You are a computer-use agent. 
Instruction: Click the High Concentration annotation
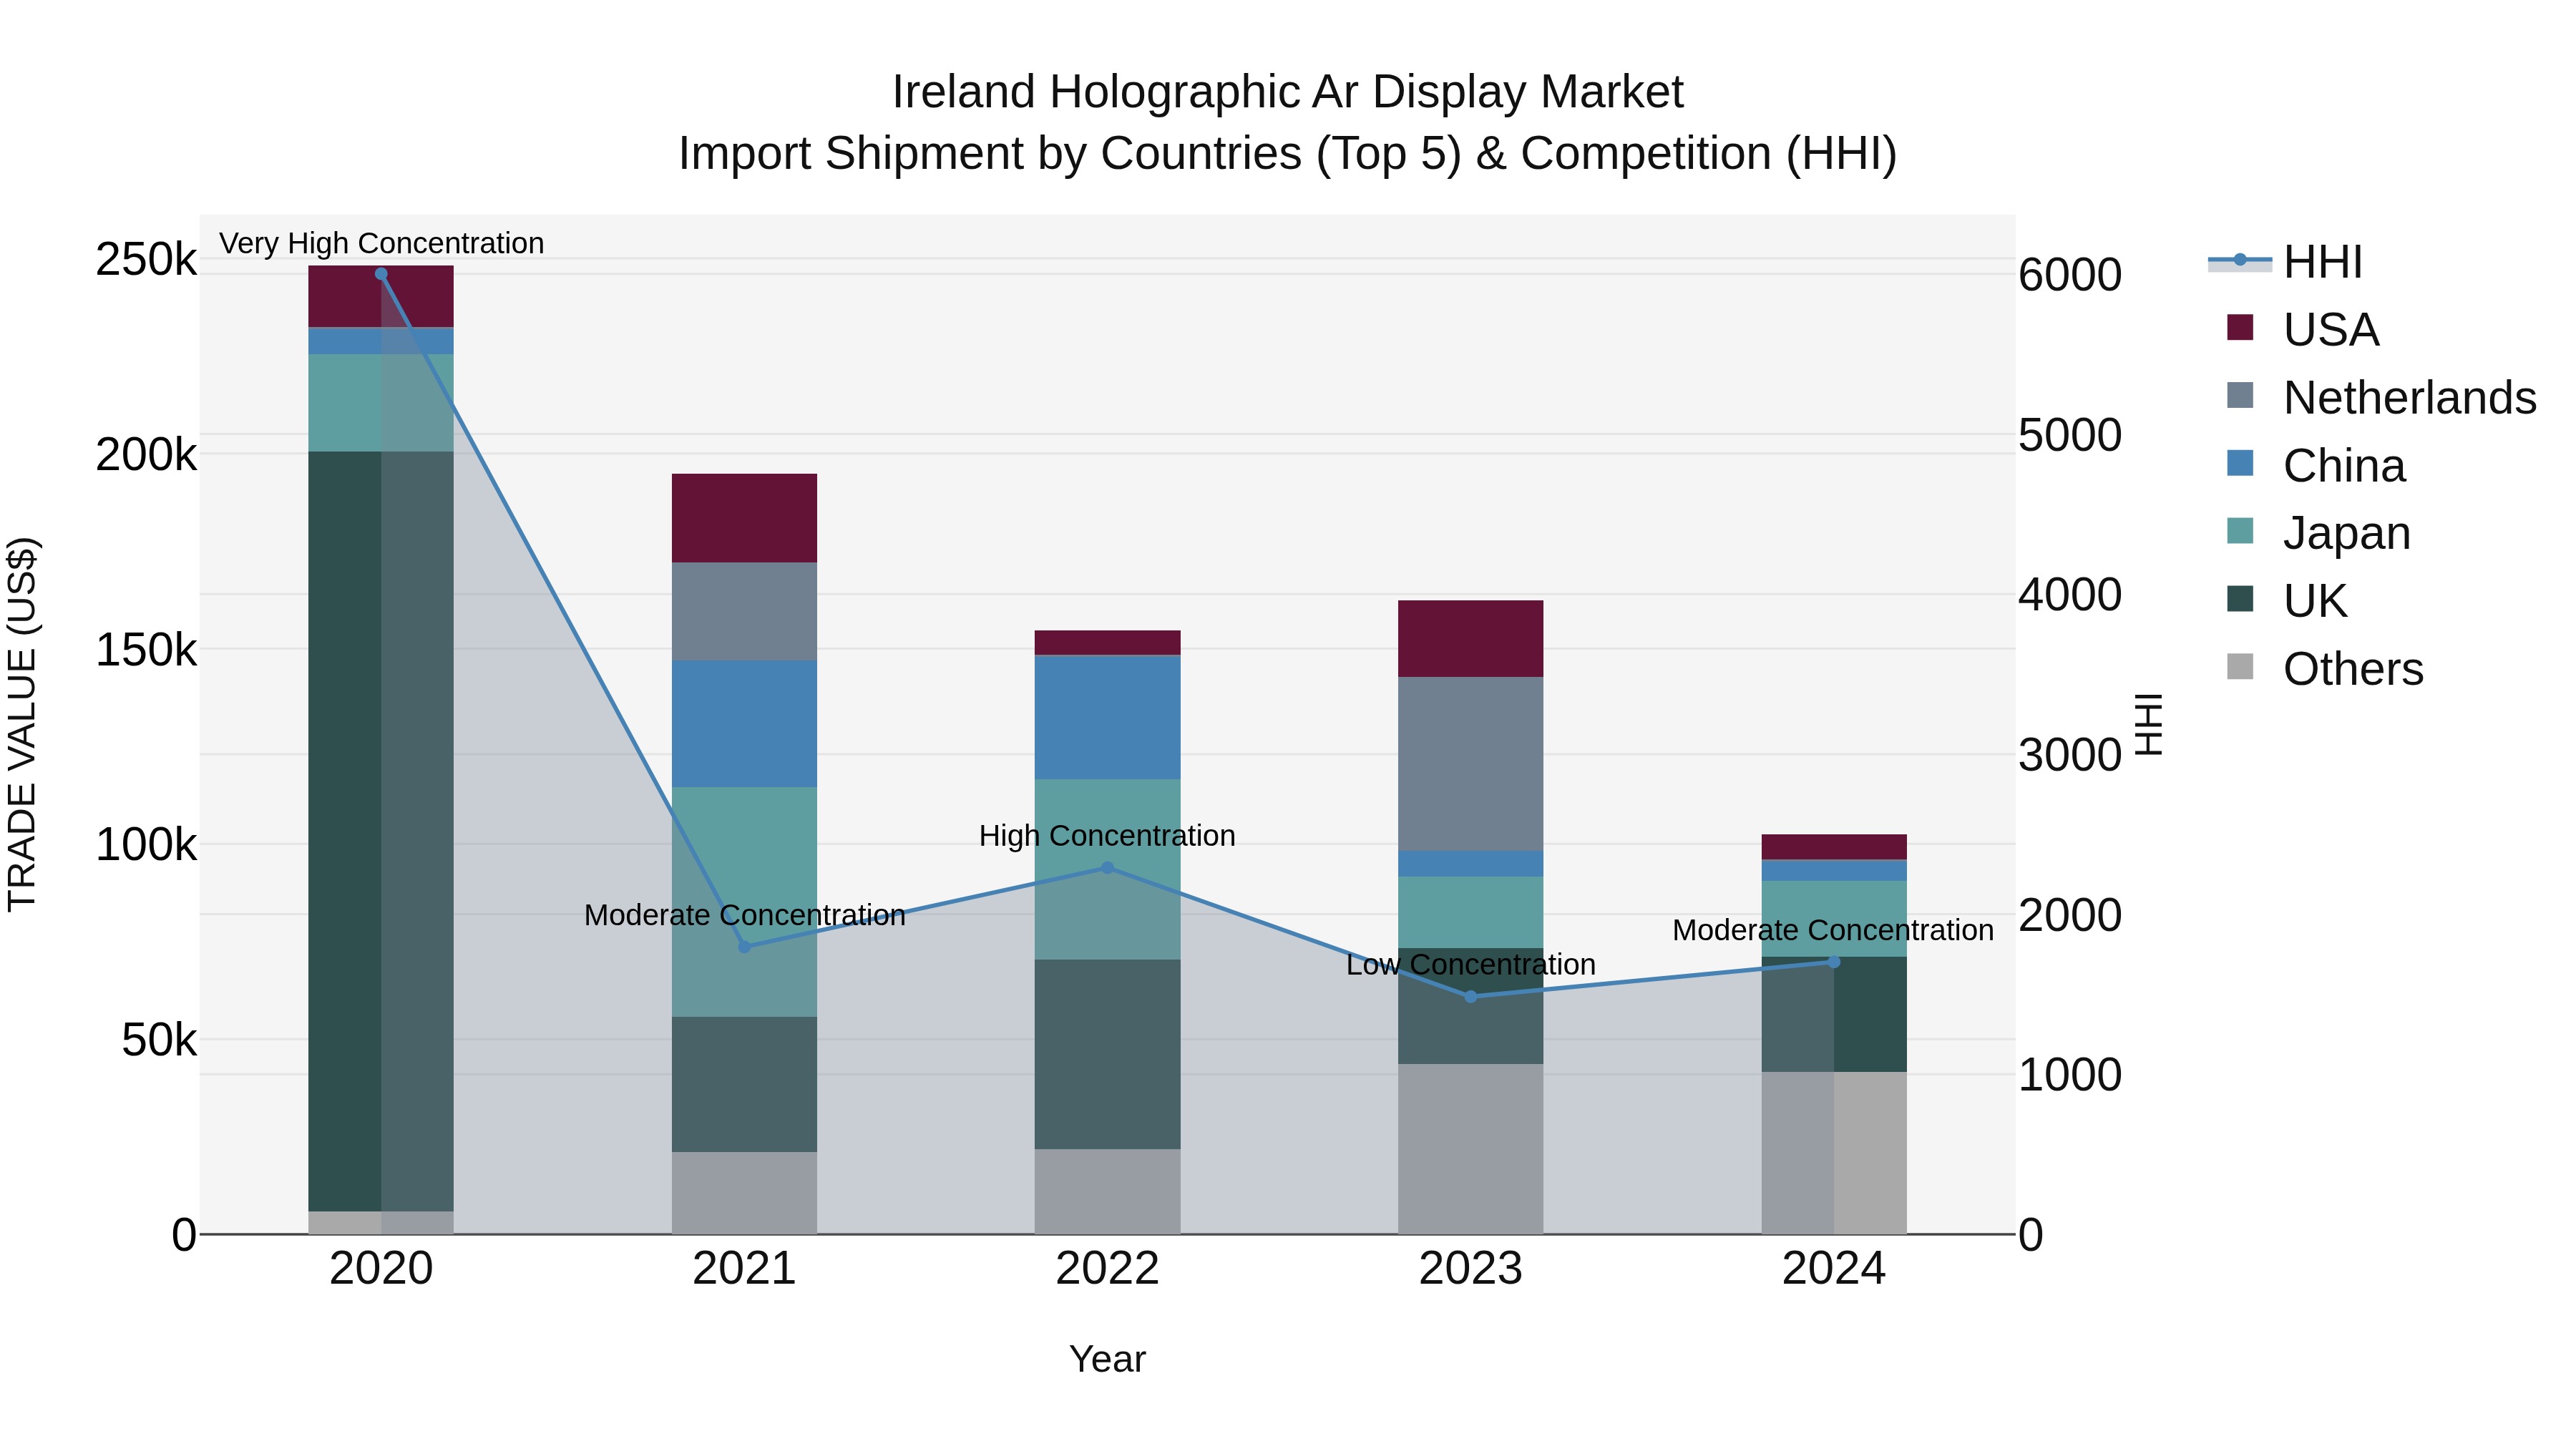[x=1107, y=836]
